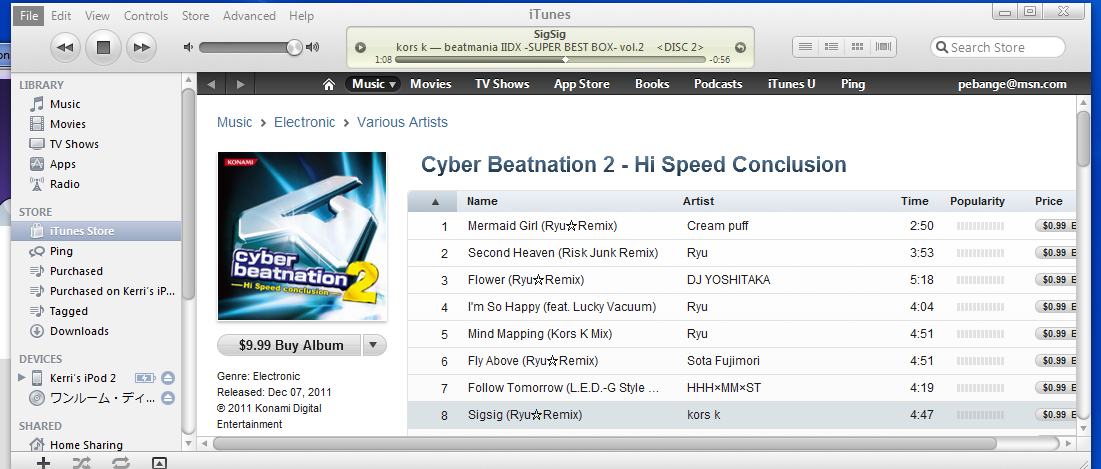Sort tracks by Name column header
This screenshot has width=1101, height=469.
coord(482,202)
